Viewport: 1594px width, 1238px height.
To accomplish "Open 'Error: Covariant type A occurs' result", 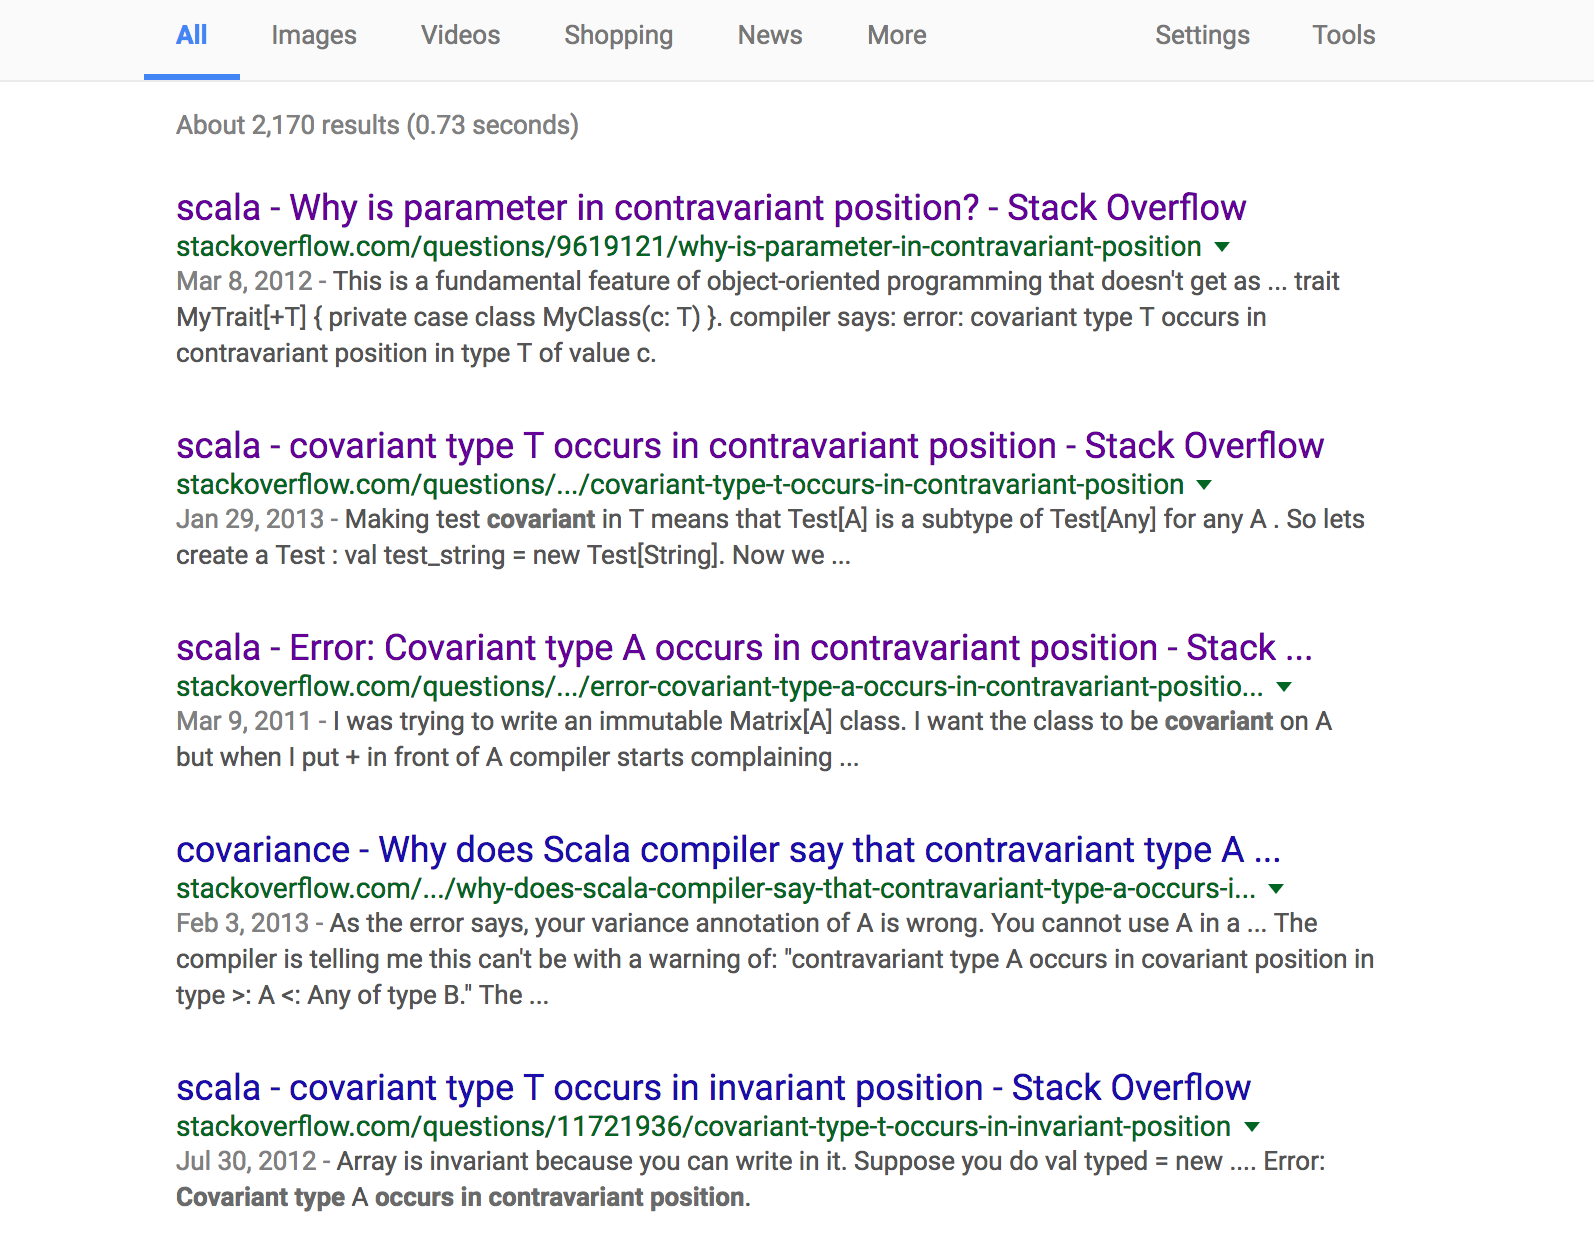I will pos(744,648).
